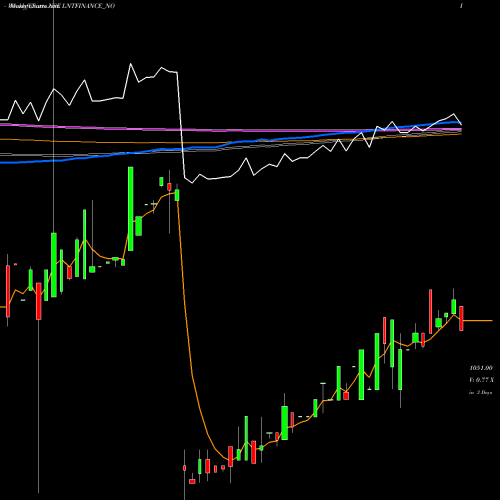
Task: Click the tallest green candlestick before the price drop
Action: click(x=131, y=209)
